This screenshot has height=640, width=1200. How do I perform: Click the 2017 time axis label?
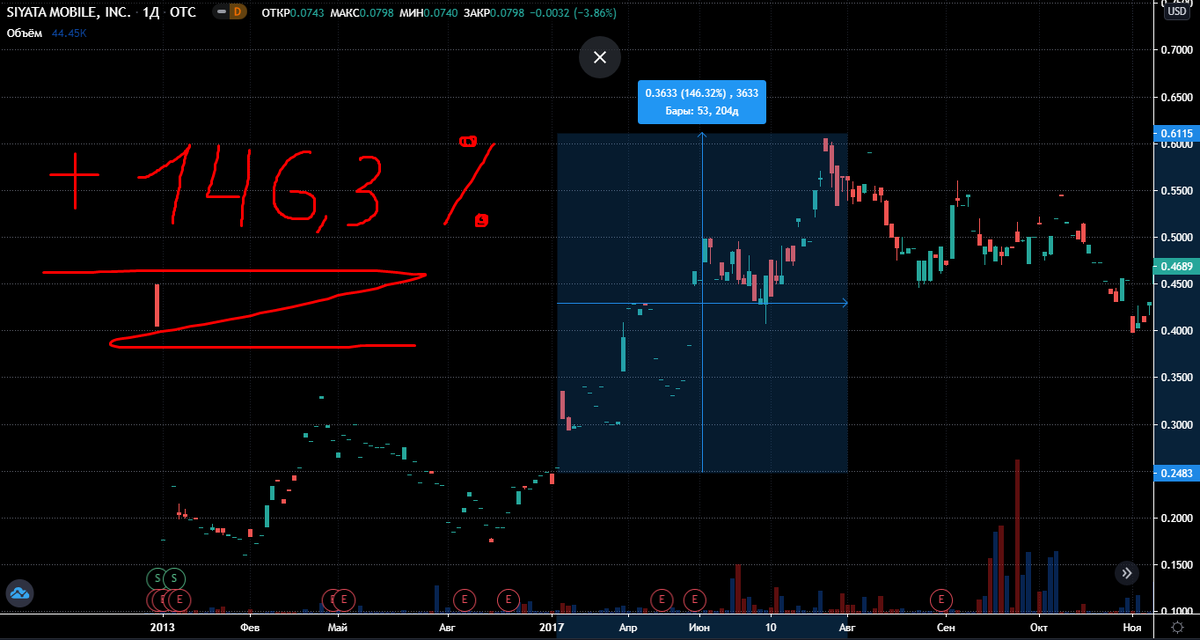[x=553, y=626]
